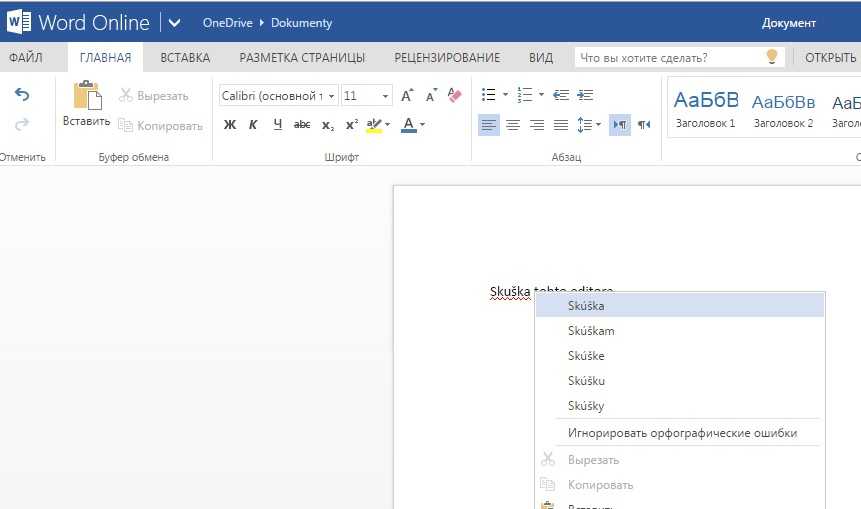Open the line spacing dropdown arrow
861x509 pixels.
(x=598, y=125)
